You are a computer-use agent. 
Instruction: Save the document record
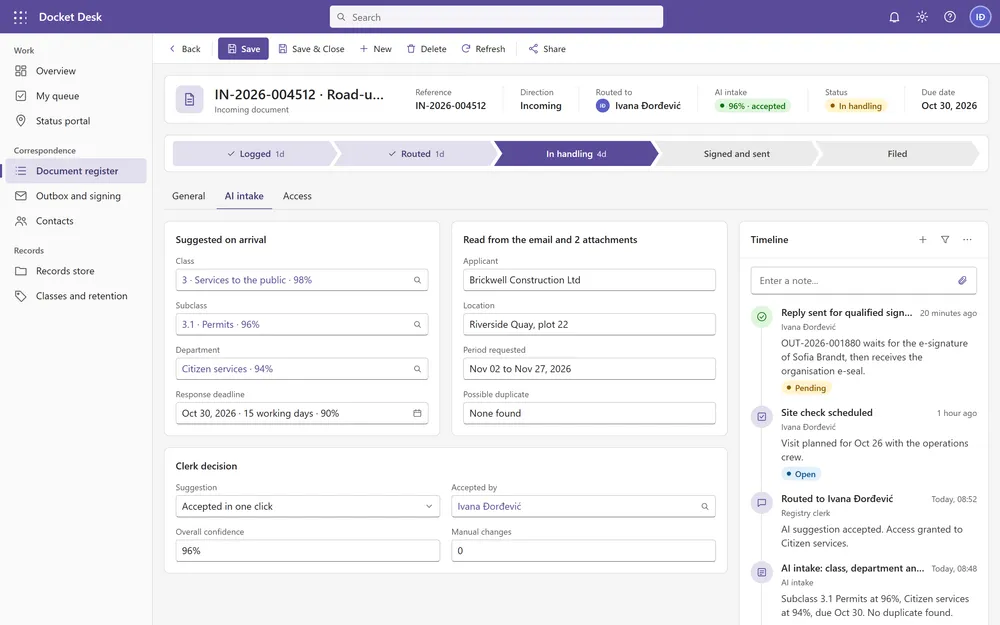click(243, 49)
